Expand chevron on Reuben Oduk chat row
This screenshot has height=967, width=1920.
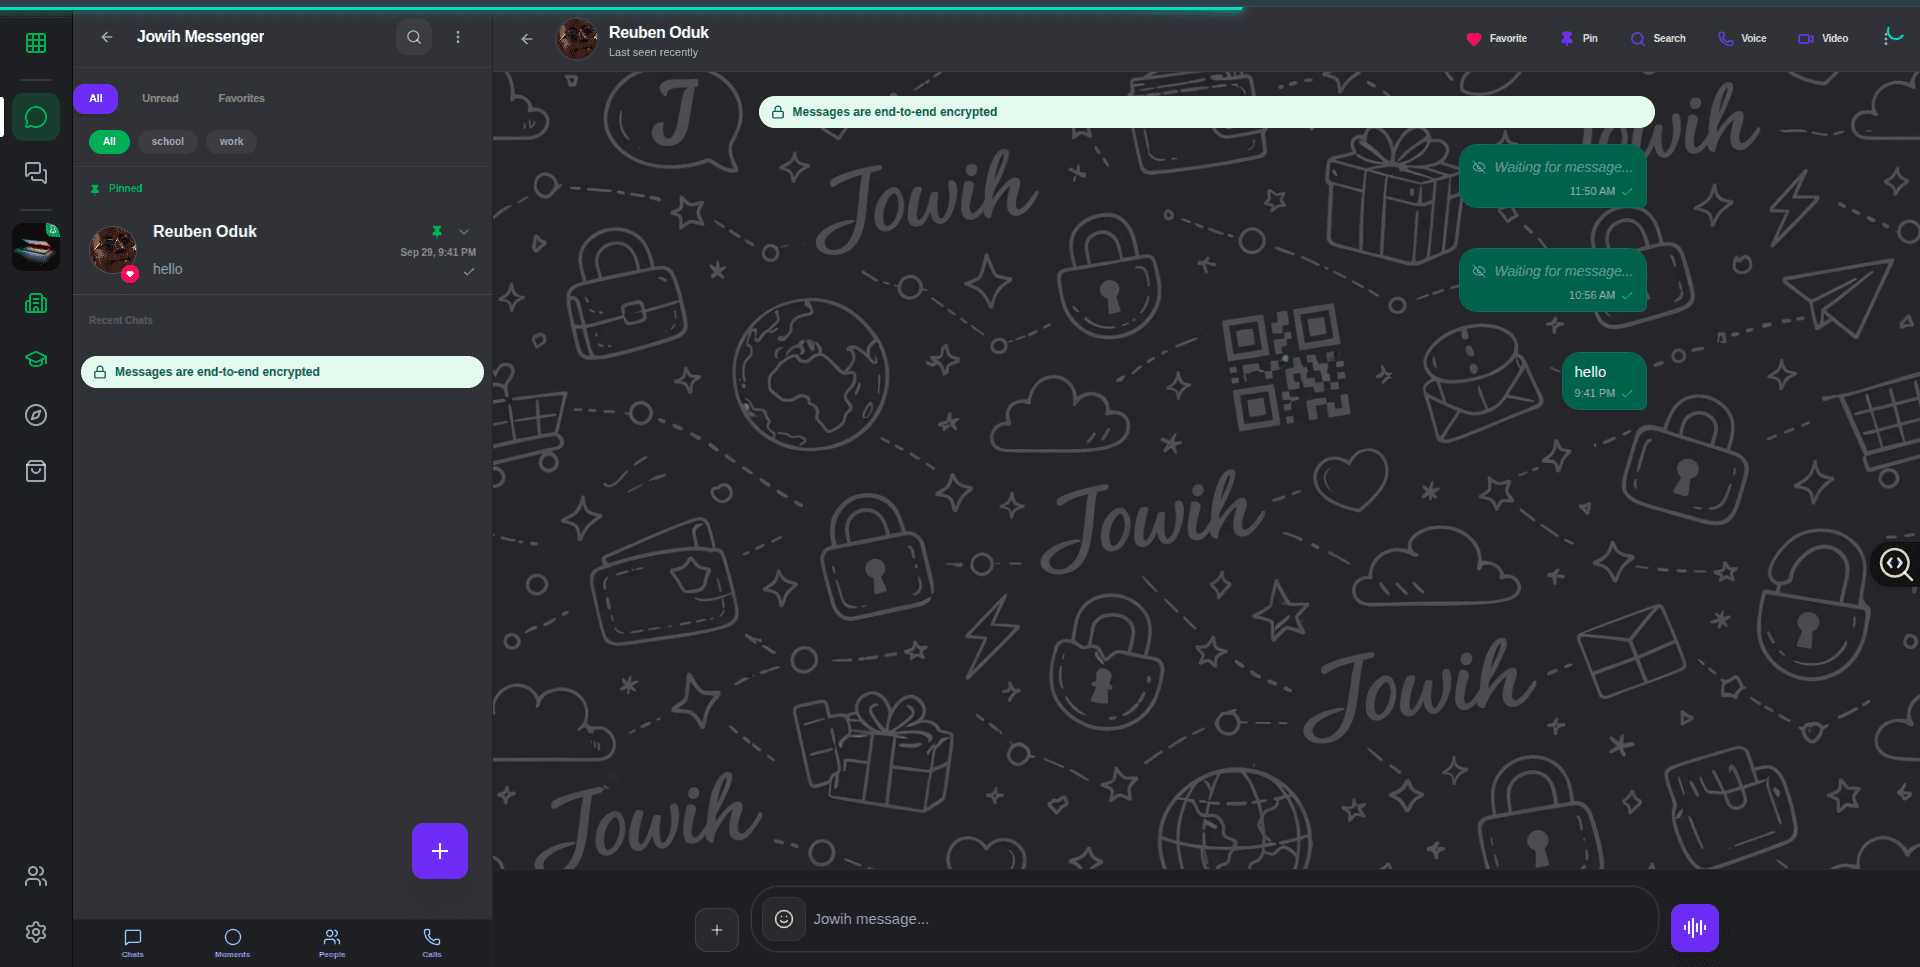coord(464,231)
